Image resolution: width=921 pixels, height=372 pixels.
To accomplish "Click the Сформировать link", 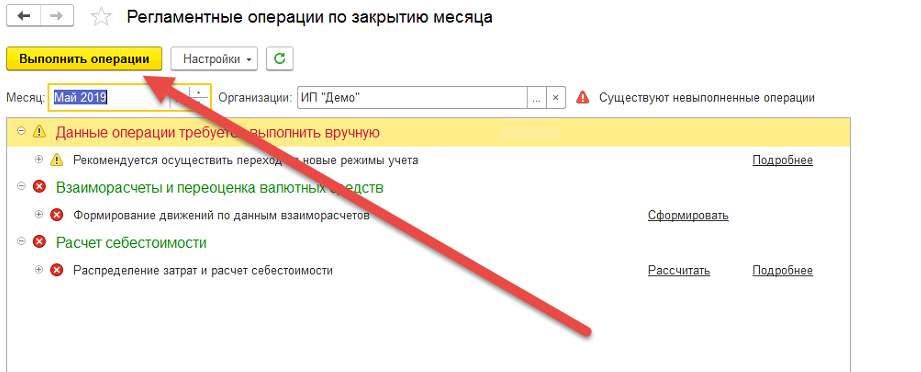I will [x=688, y=215].
